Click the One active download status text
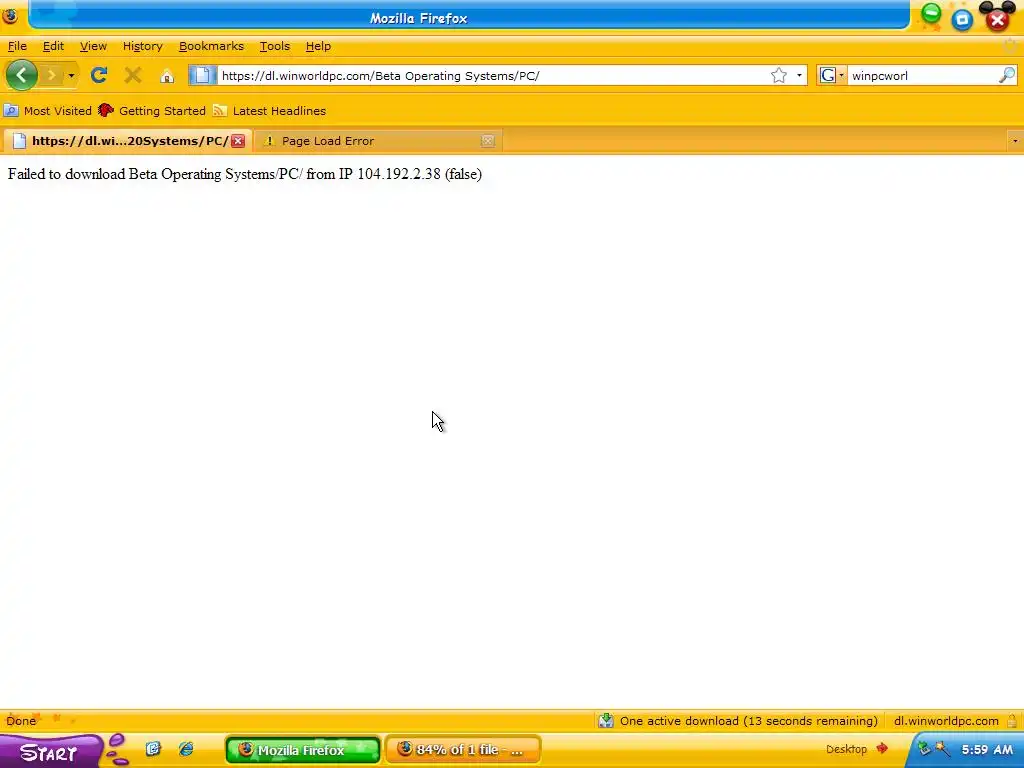Viewport: 1024px width, 768px height. tap(748, 721)
